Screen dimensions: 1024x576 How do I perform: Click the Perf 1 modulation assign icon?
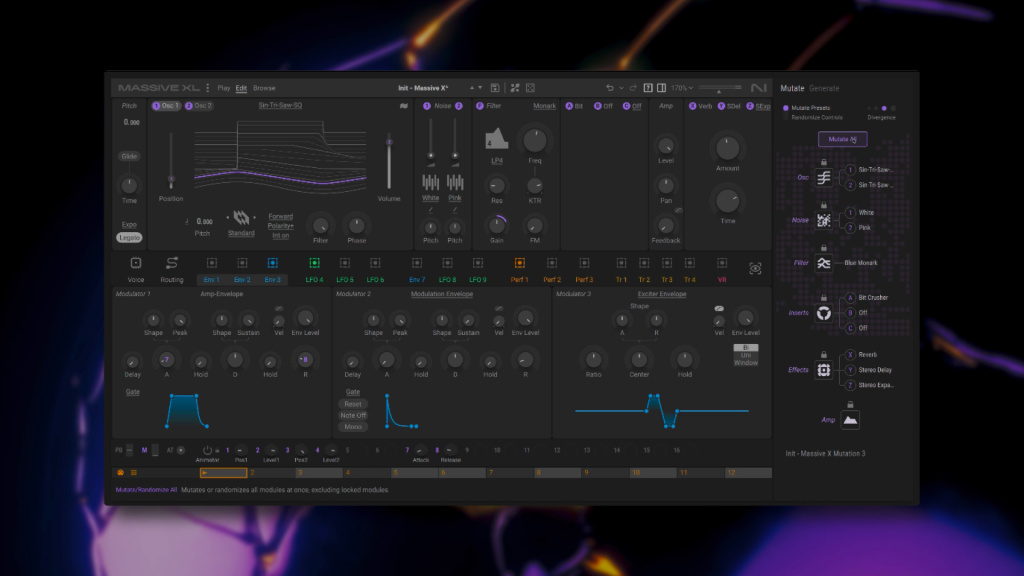519,263
